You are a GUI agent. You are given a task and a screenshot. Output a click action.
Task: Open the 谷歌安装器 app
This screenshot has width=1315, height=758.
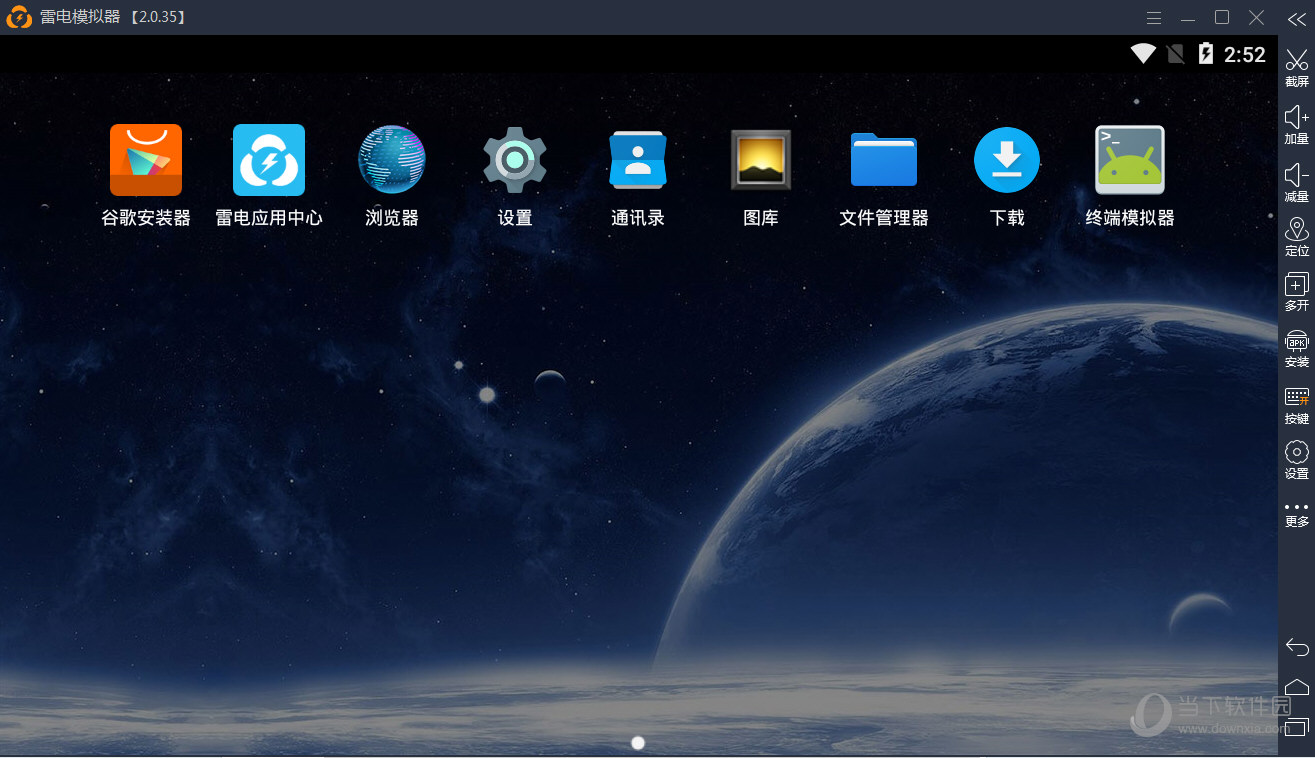(x=146, y=160)
